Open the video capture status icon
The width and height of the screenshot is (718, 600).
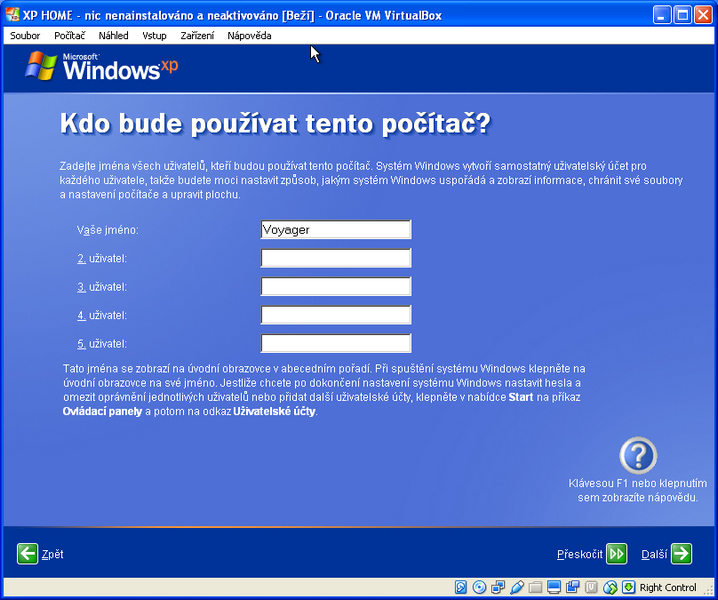click(x=573, y=587)
